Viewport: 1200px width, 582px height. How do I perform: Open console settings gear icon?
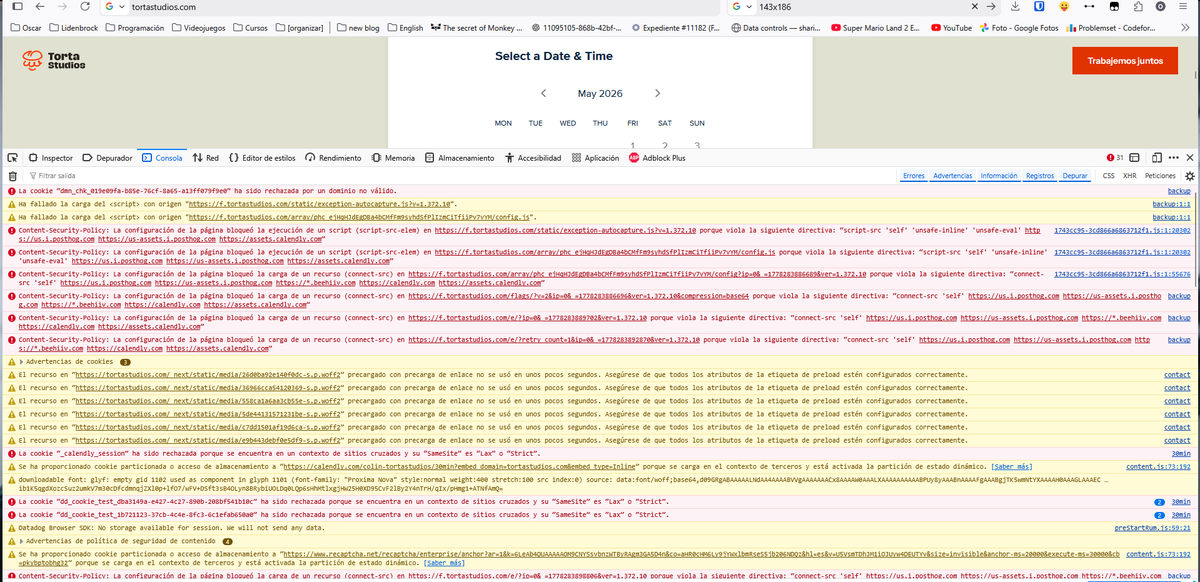(1188, 175)
